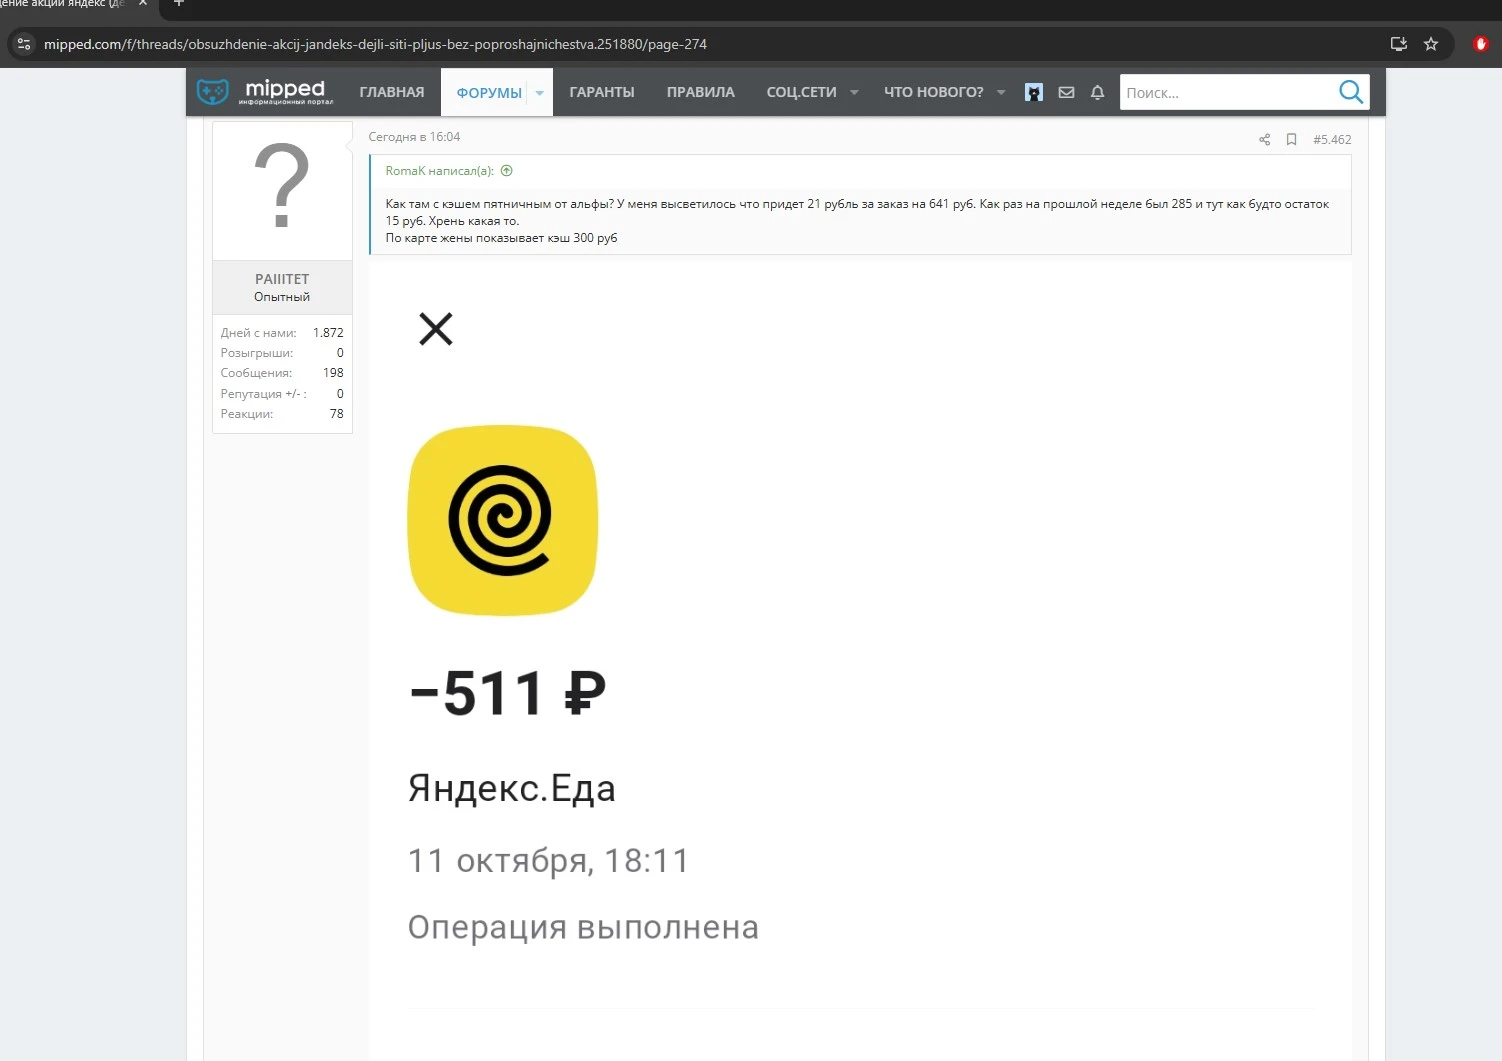This screenshot has width=1502, height=1061.
Task: Click the 'Дней с нами: 1.872' stat
Action: coord(282,333)
